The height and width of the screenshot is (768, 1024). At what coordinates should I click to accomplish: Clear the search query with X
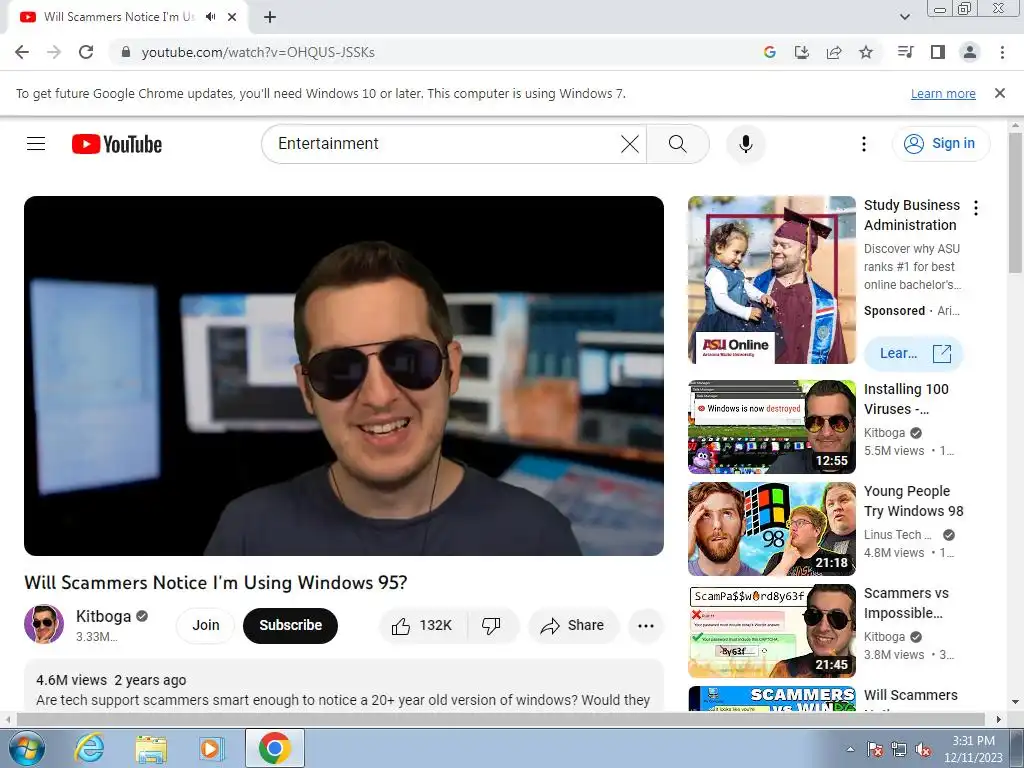coord(630,144)
